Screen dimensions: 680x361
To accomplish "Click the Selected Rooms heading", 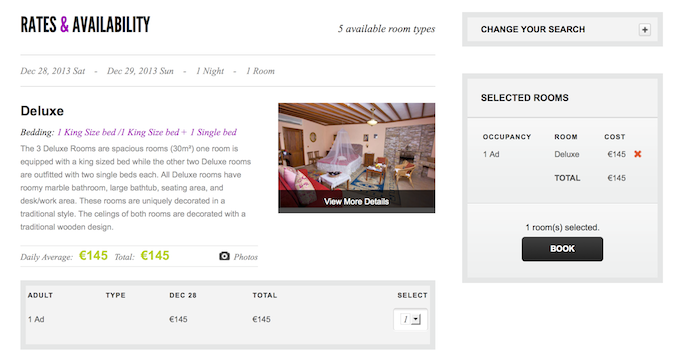I will tap(524, 98).
